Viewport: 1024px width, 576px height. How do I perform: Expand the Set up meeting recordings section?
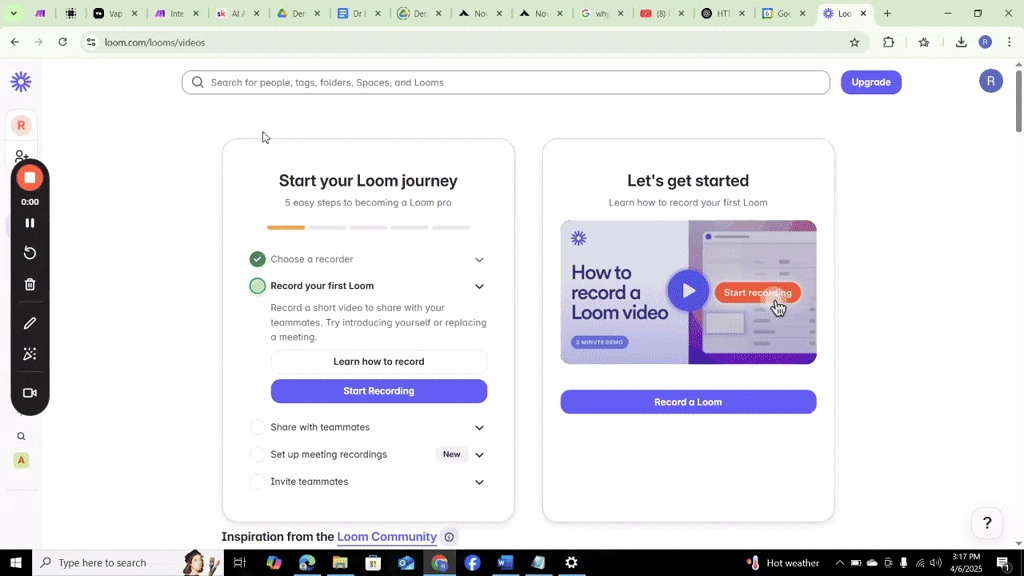(479, 454)
